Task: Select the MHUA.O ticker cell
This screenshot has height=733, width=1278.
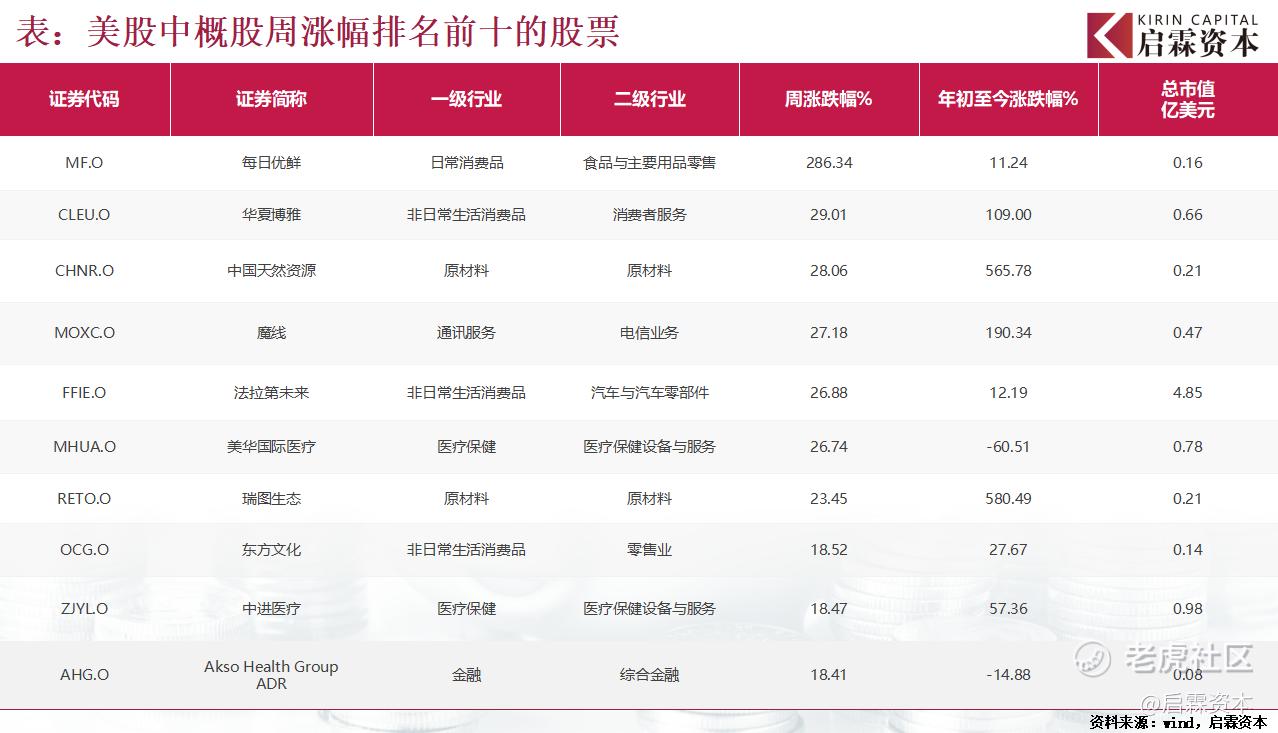Action: [84, 446]
